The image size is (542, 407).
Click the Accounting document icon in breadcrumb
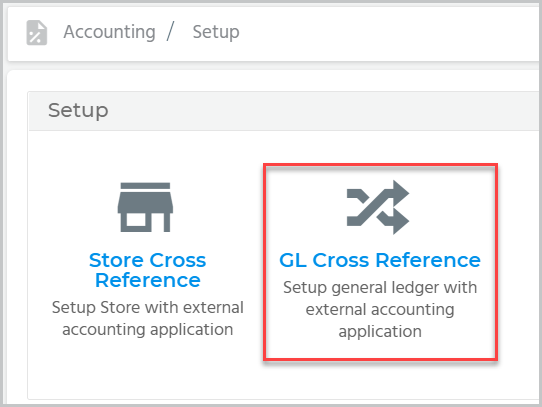tap(37, 33)
